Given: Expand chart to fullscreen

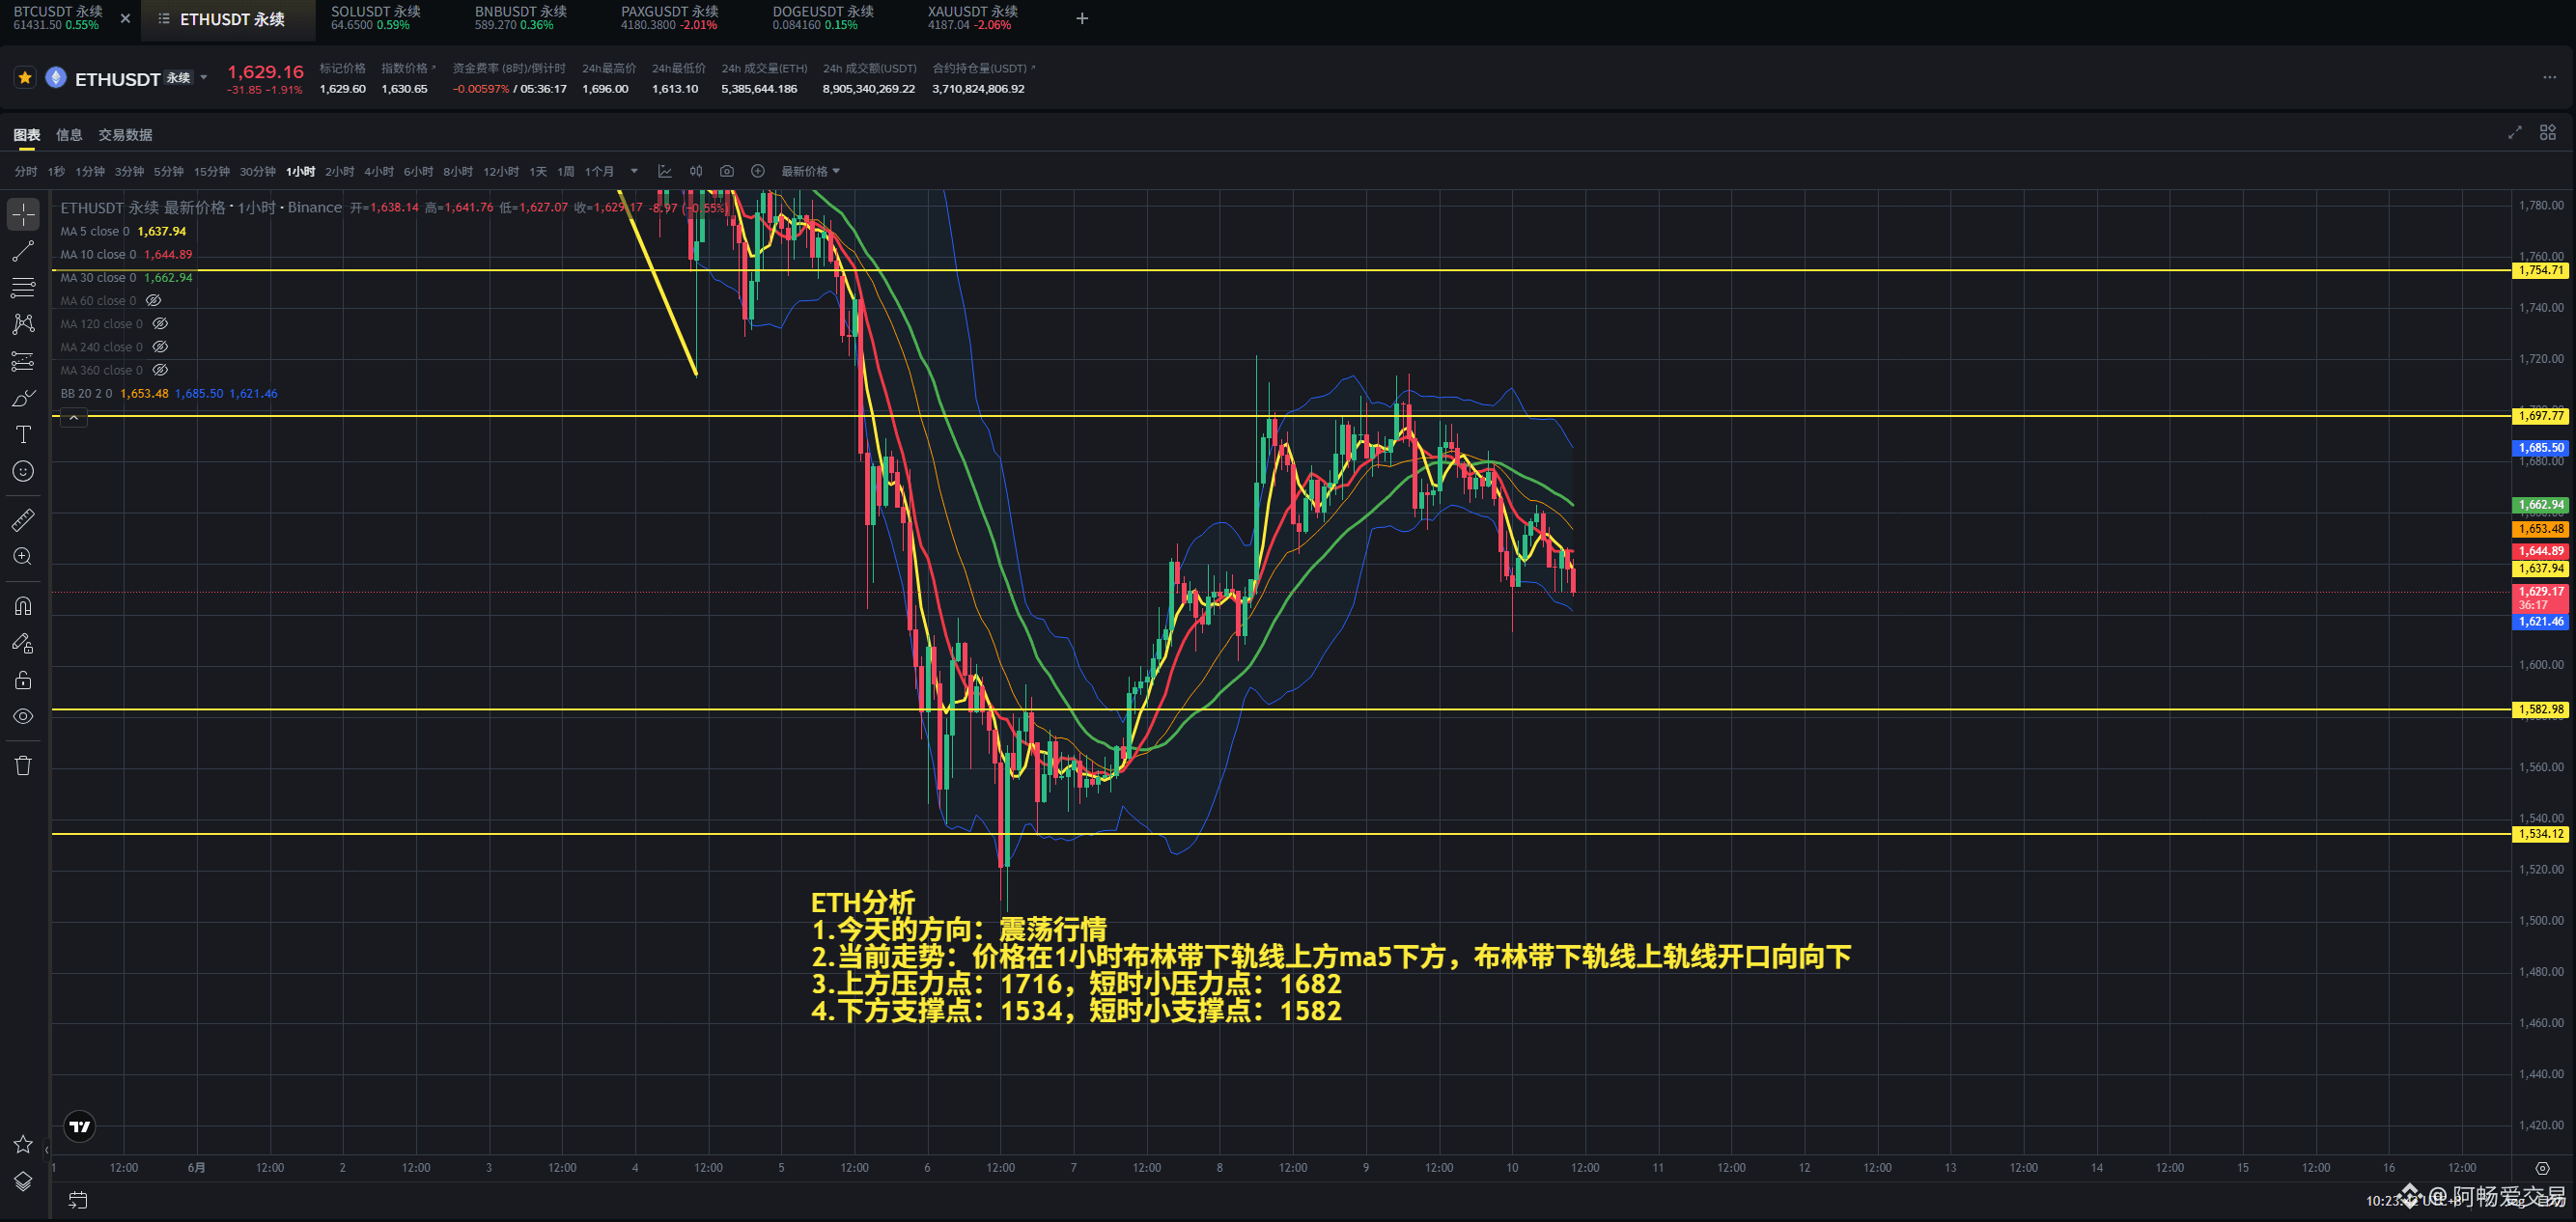Looking at the screenshot, I should [x=2515, y=133].
